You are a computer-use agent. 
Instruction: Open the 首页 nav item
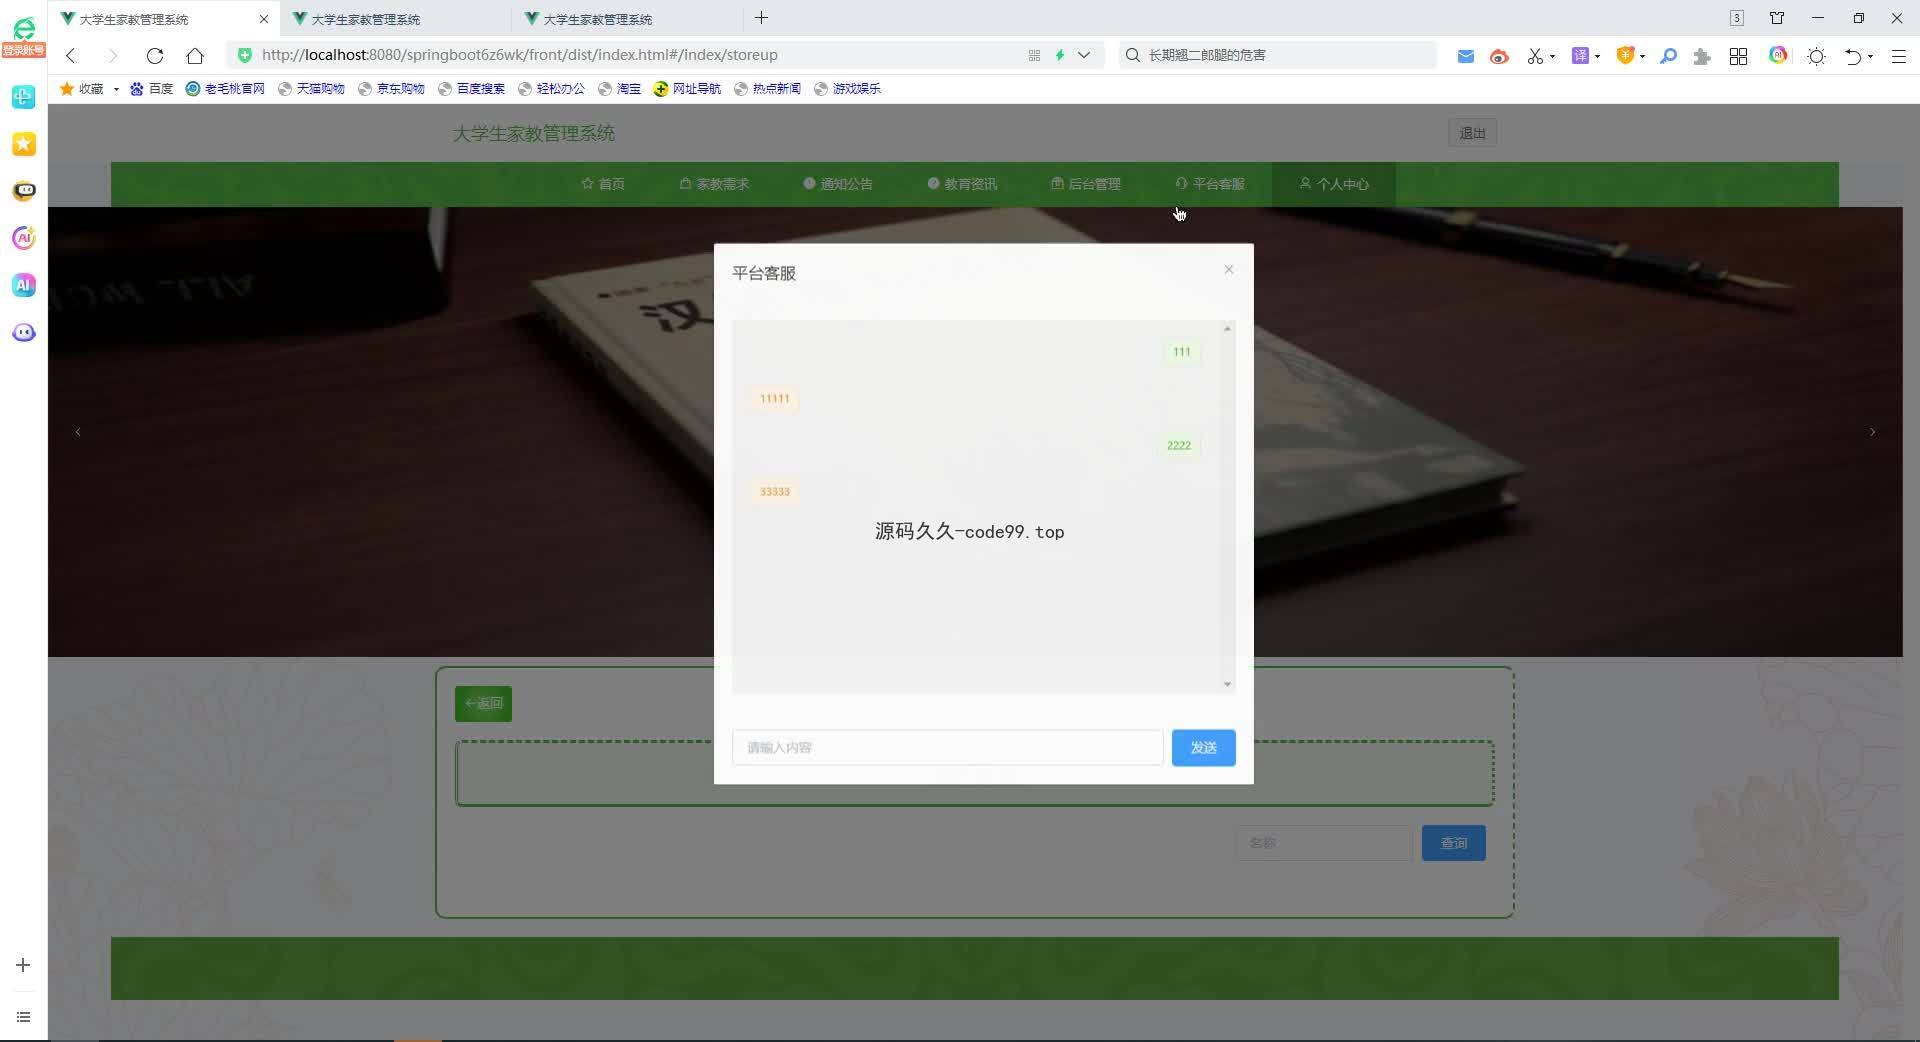coord(603,184)
